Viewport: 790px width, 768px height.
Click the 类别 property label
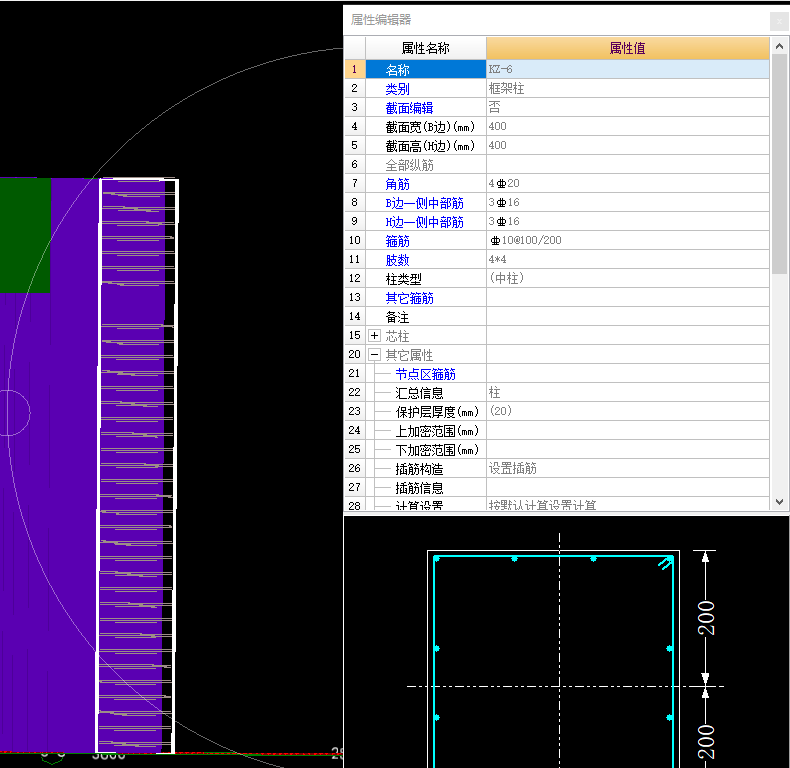(x=398, y=89)
